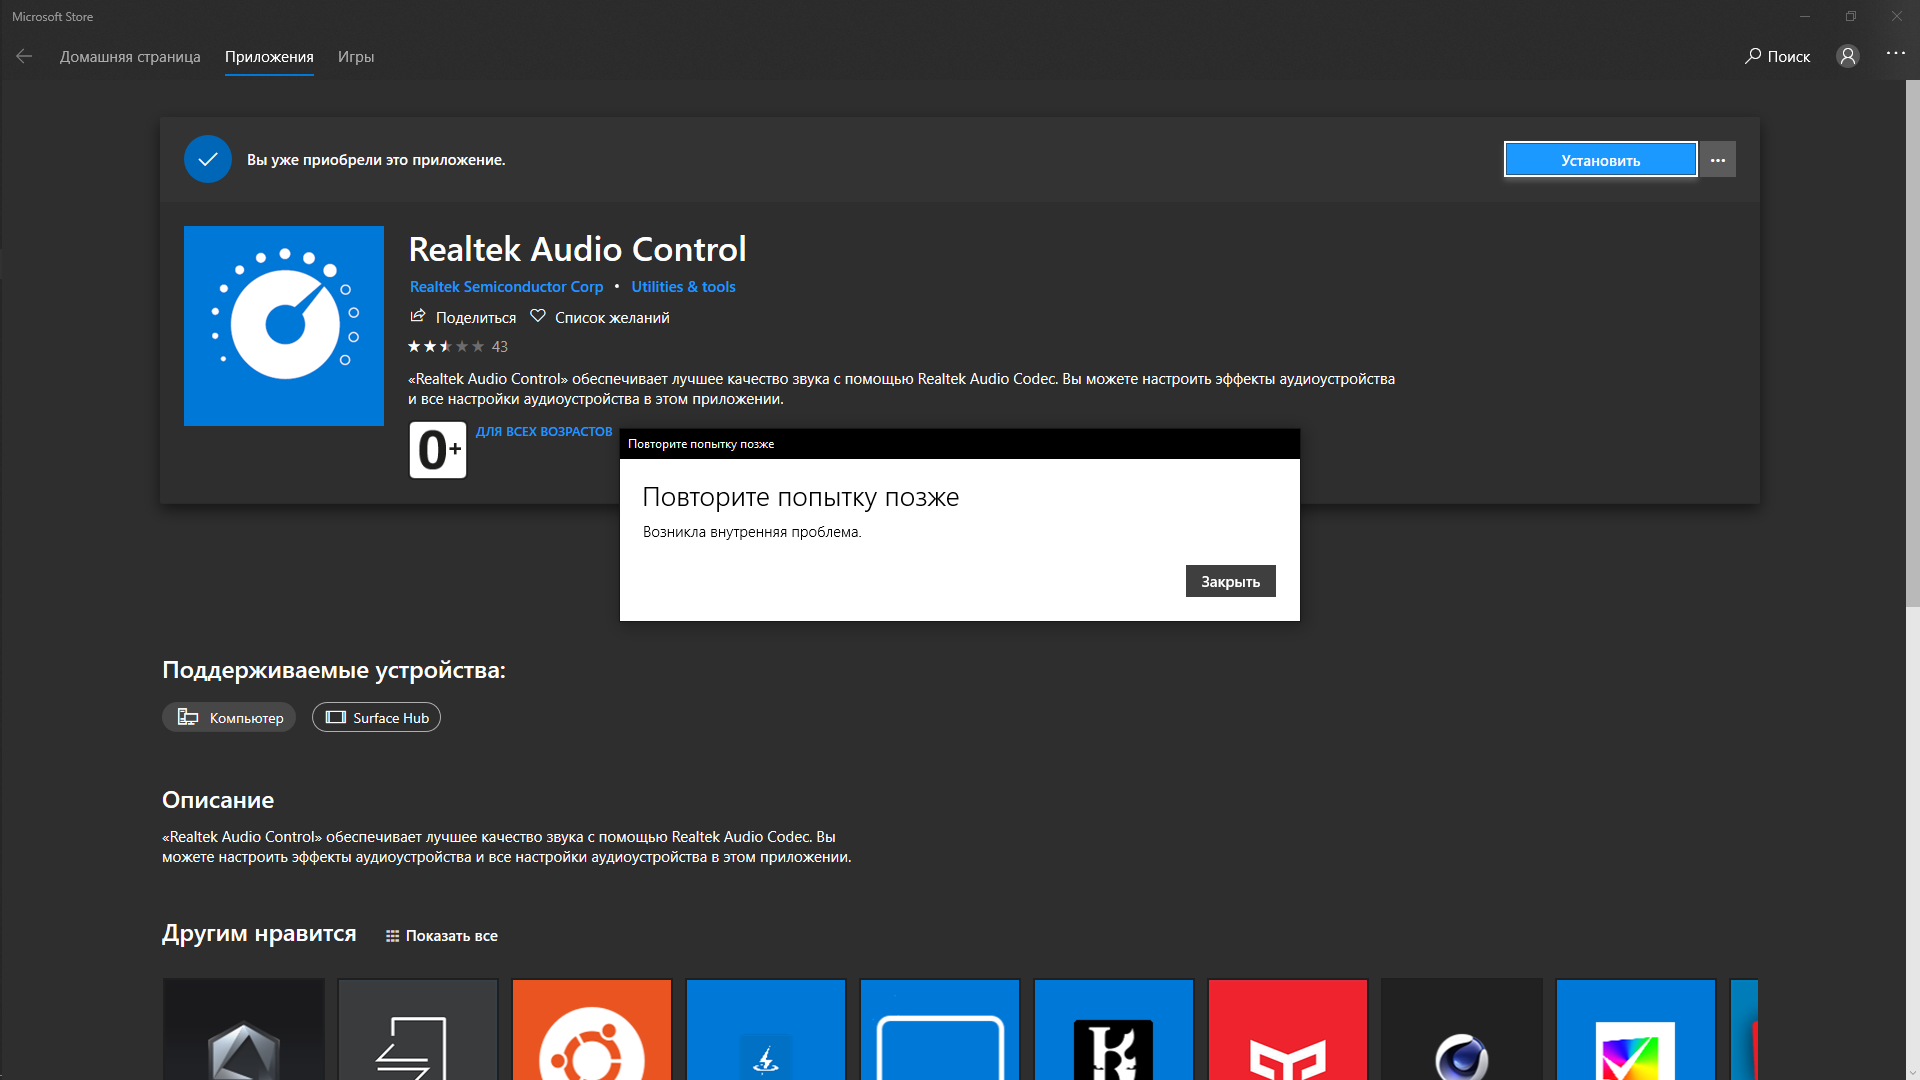The image size is (1920, 1080).
Task: Click Поделиться share icon
Action: 418,317
